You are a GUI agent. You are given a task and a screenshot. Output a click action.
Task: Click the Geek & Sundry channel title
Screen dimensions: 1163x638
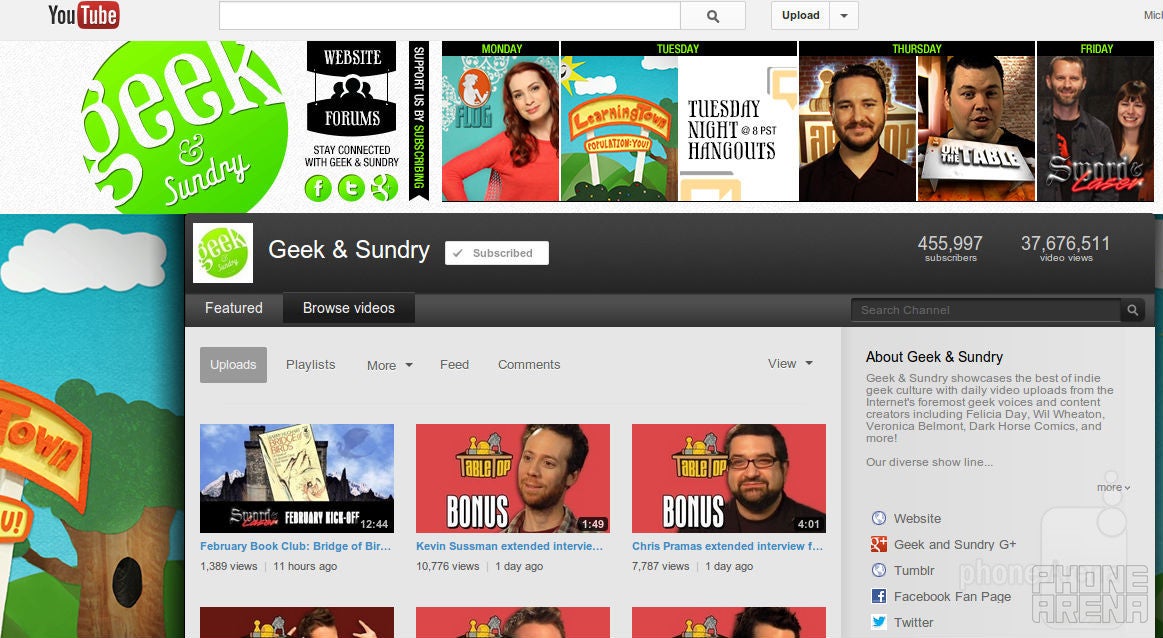point(349,250)
